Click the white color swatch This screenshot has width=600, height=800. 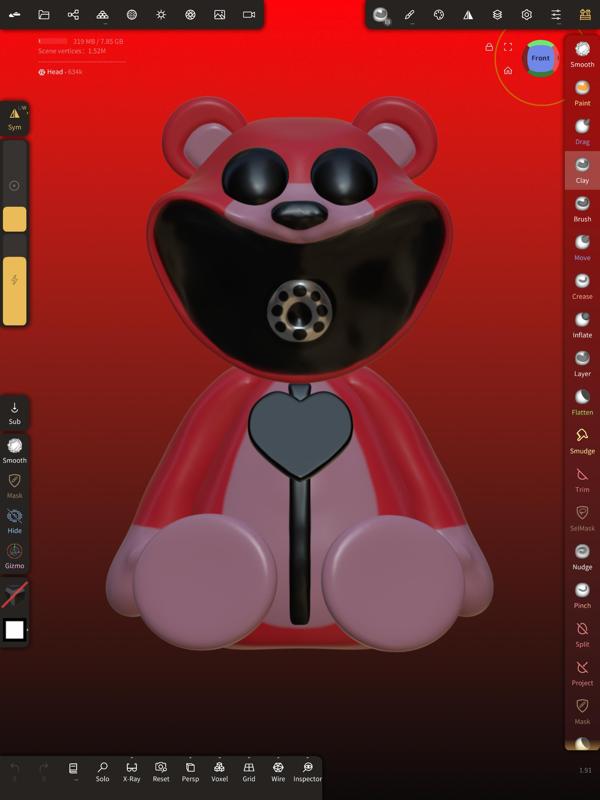click(14, 630)
